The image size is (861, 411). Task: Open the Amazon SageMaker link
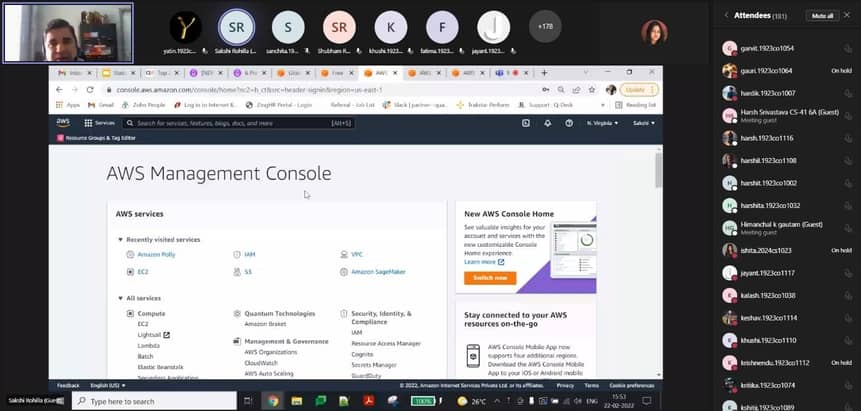pos(376,271)
